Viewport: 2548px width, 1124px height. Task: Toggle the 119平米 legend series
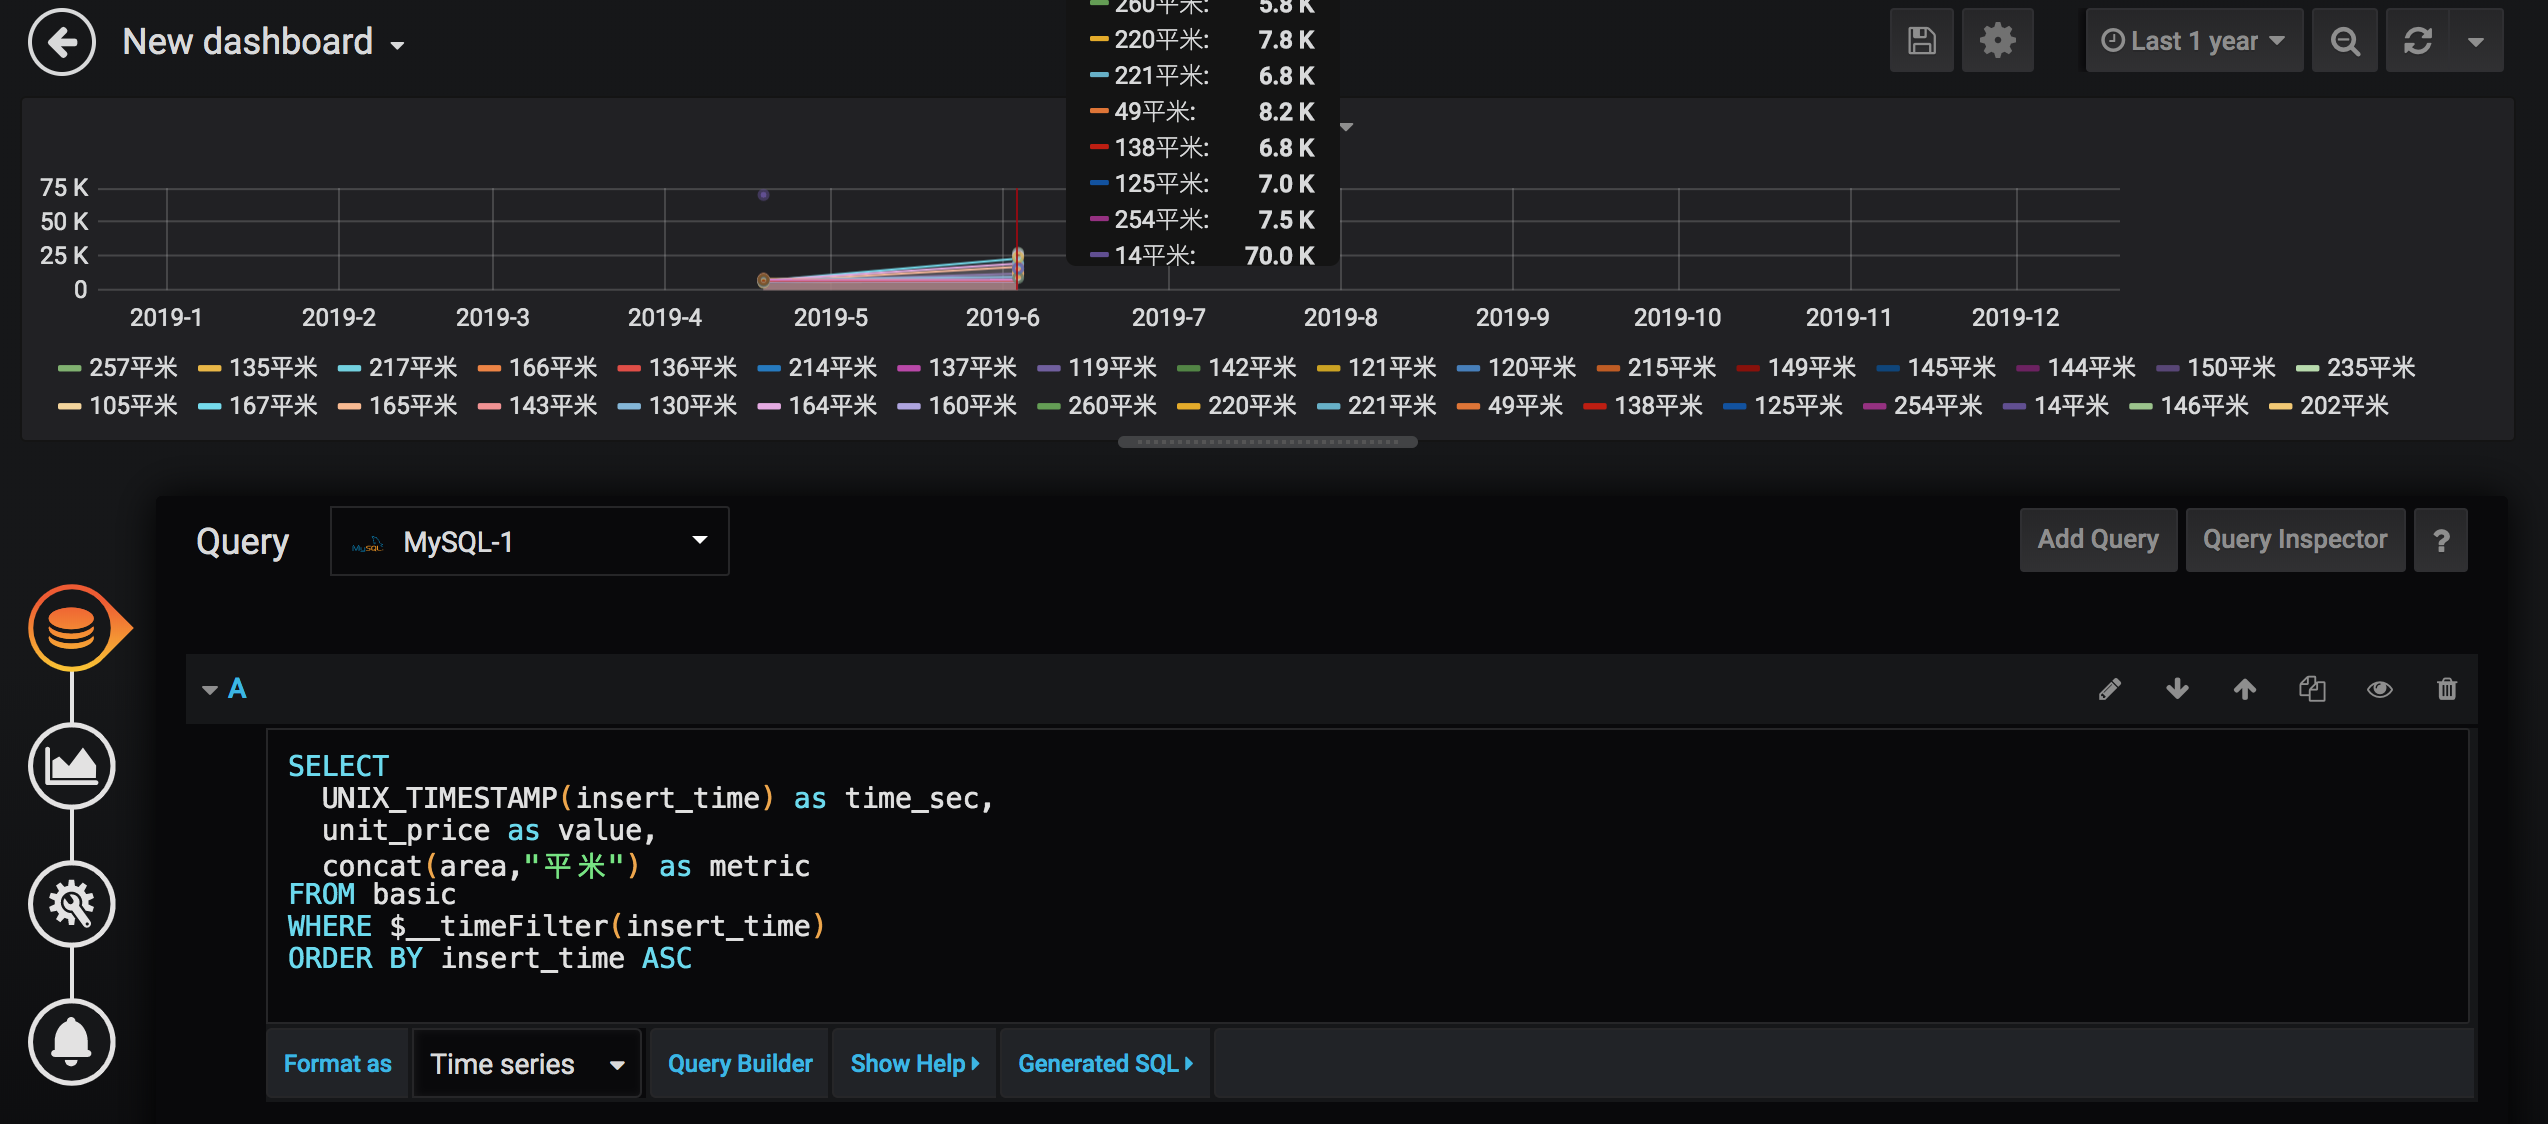[1112, 368]
